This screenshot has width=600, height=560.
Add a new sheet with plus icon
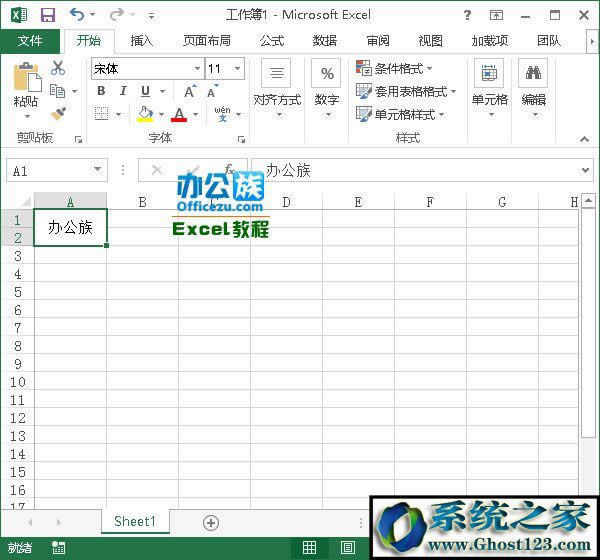(x=210, y=522)
